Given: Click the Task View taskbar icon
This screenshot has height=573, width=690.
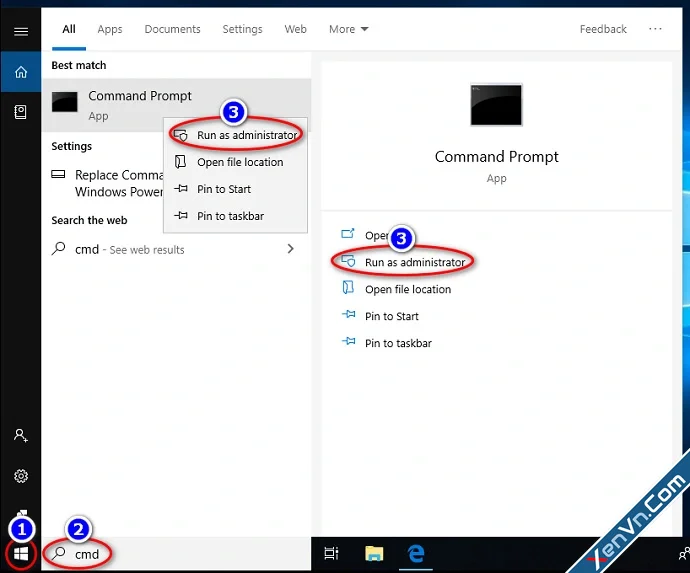Looking at the screenshot, I should point(331,553).
